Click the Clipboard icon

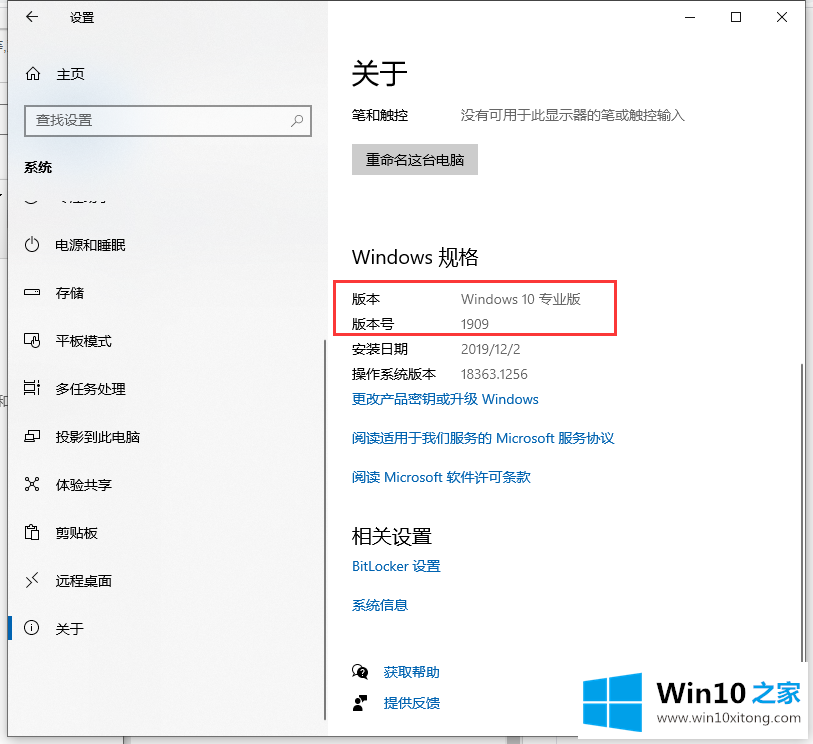(x=32, y=532)
